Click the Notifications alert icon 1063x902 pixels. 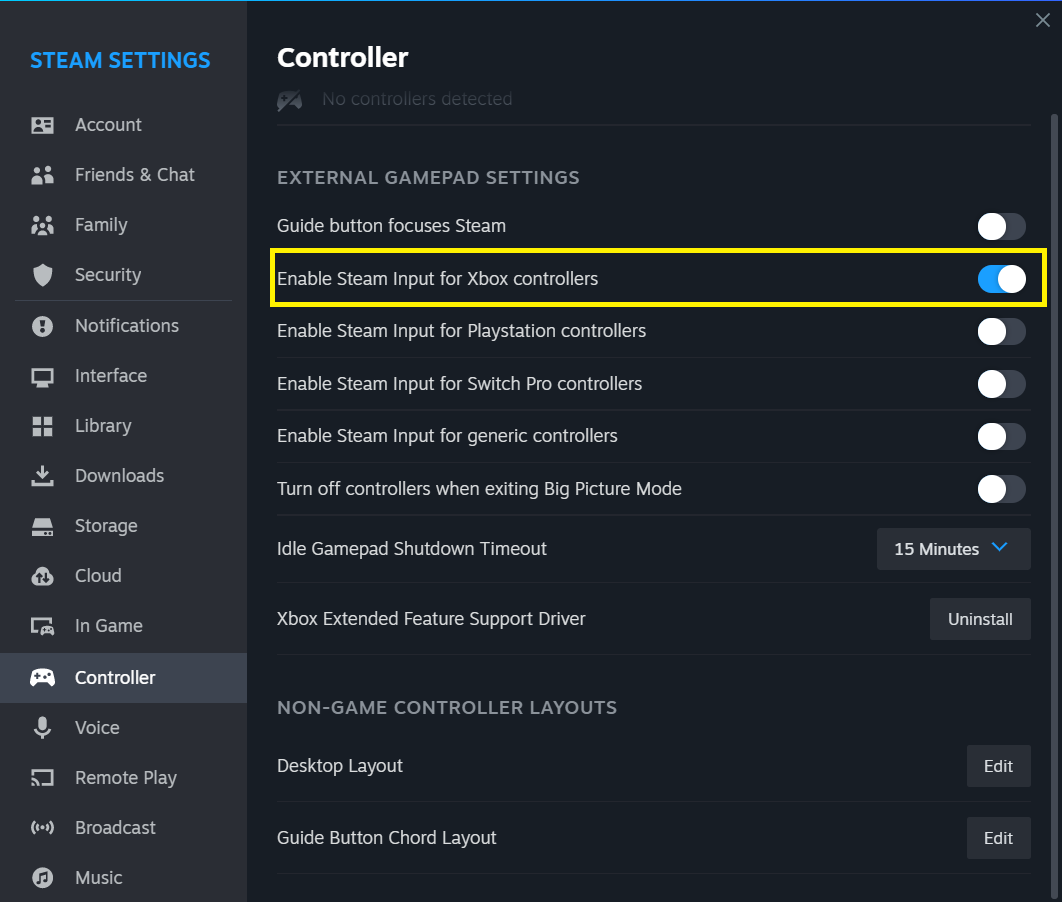pos(42,326)
